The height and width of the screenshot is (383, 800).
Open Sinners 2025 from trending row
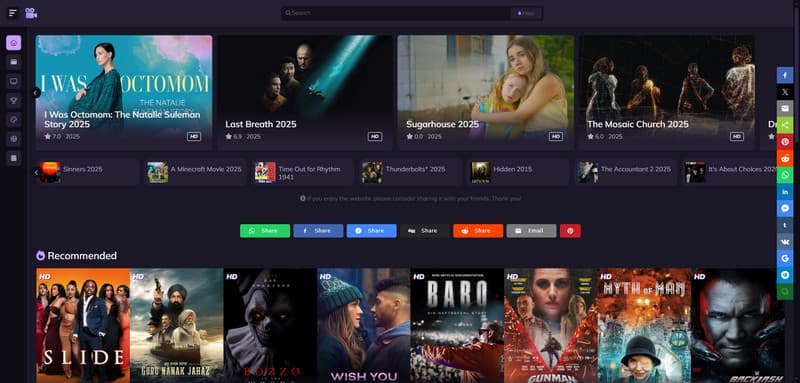(89, 172)
